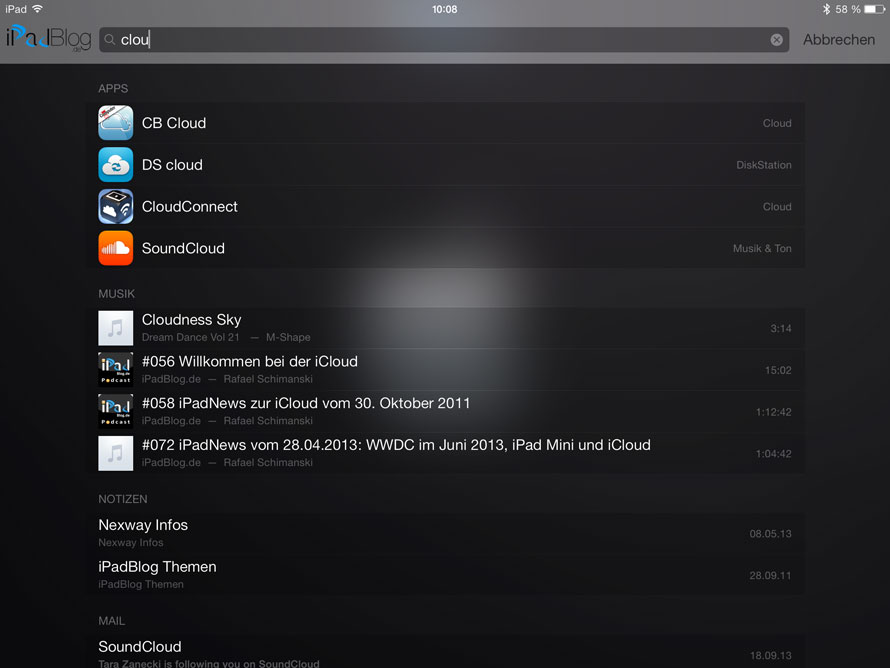Tap the Bluetooth status icon
Image resolution: width=890 pixels, height=668 pixels.
(826, 9)
